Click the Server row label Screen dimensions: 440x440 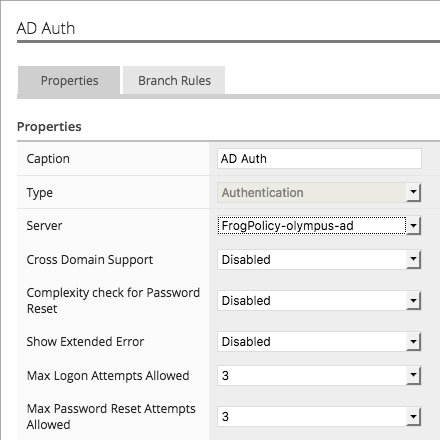[x=44, y=226]
